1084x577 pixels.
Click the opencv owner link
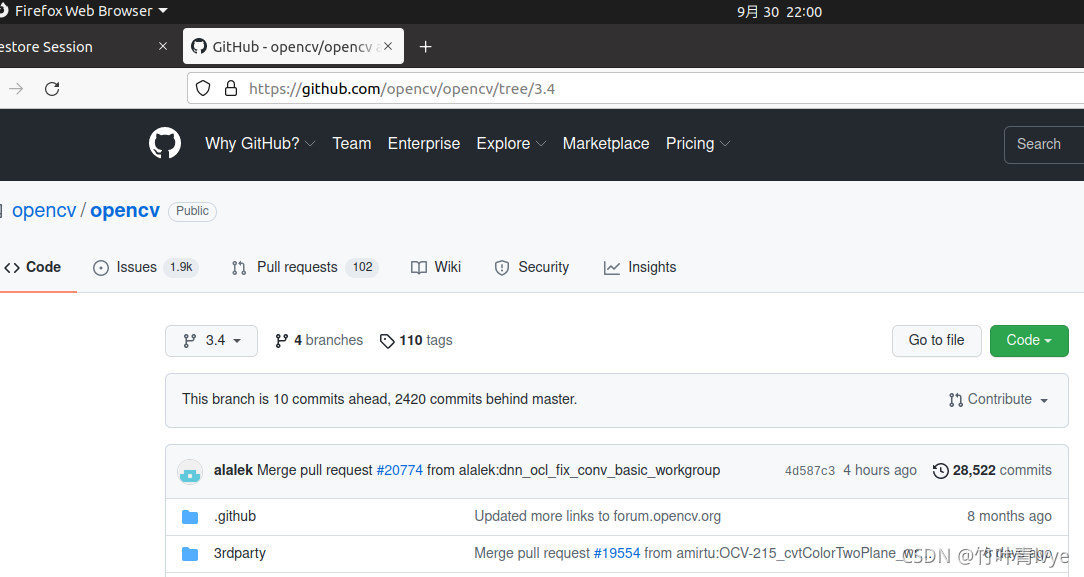tap(44, 211)
